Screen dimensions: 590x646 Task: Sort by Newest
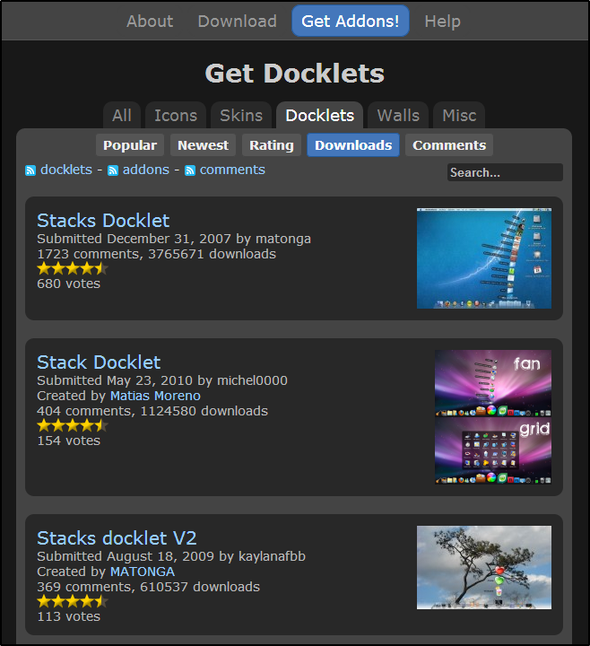click(203, 145)
